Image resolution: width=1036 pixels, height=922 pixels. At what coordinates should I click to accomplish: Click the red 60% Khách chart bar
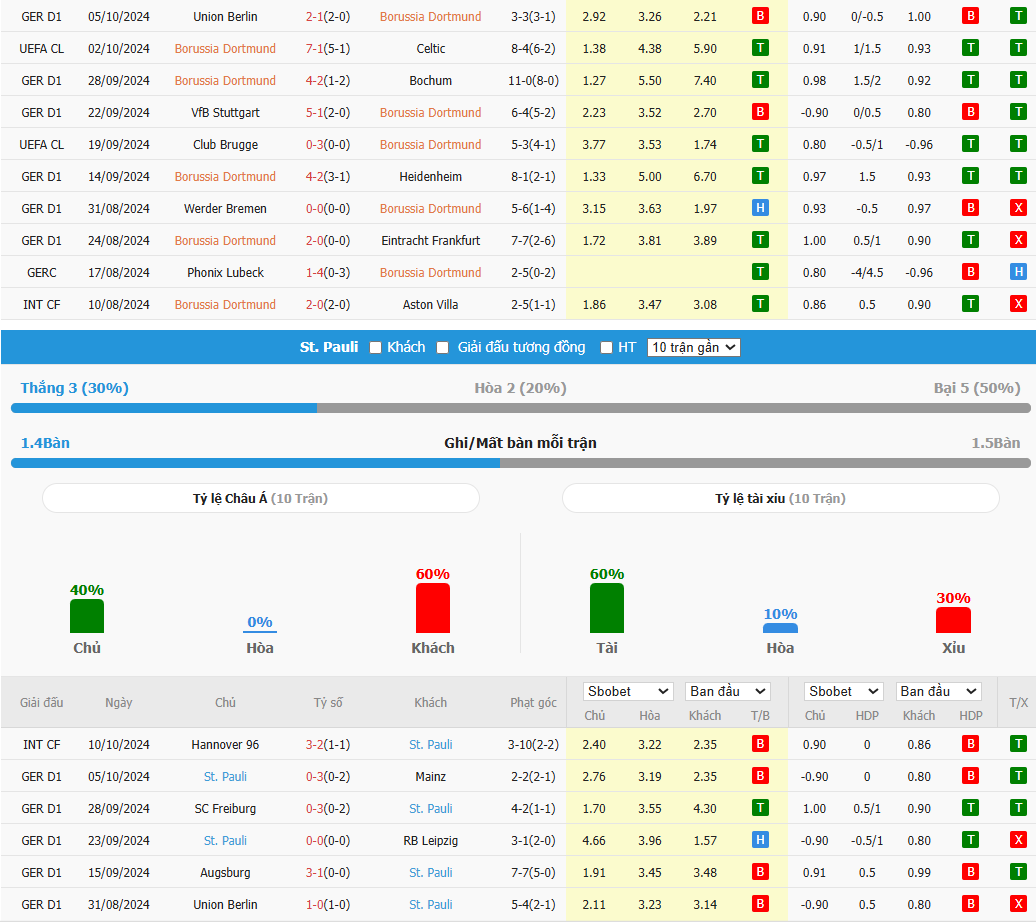(x=433, y=608)
